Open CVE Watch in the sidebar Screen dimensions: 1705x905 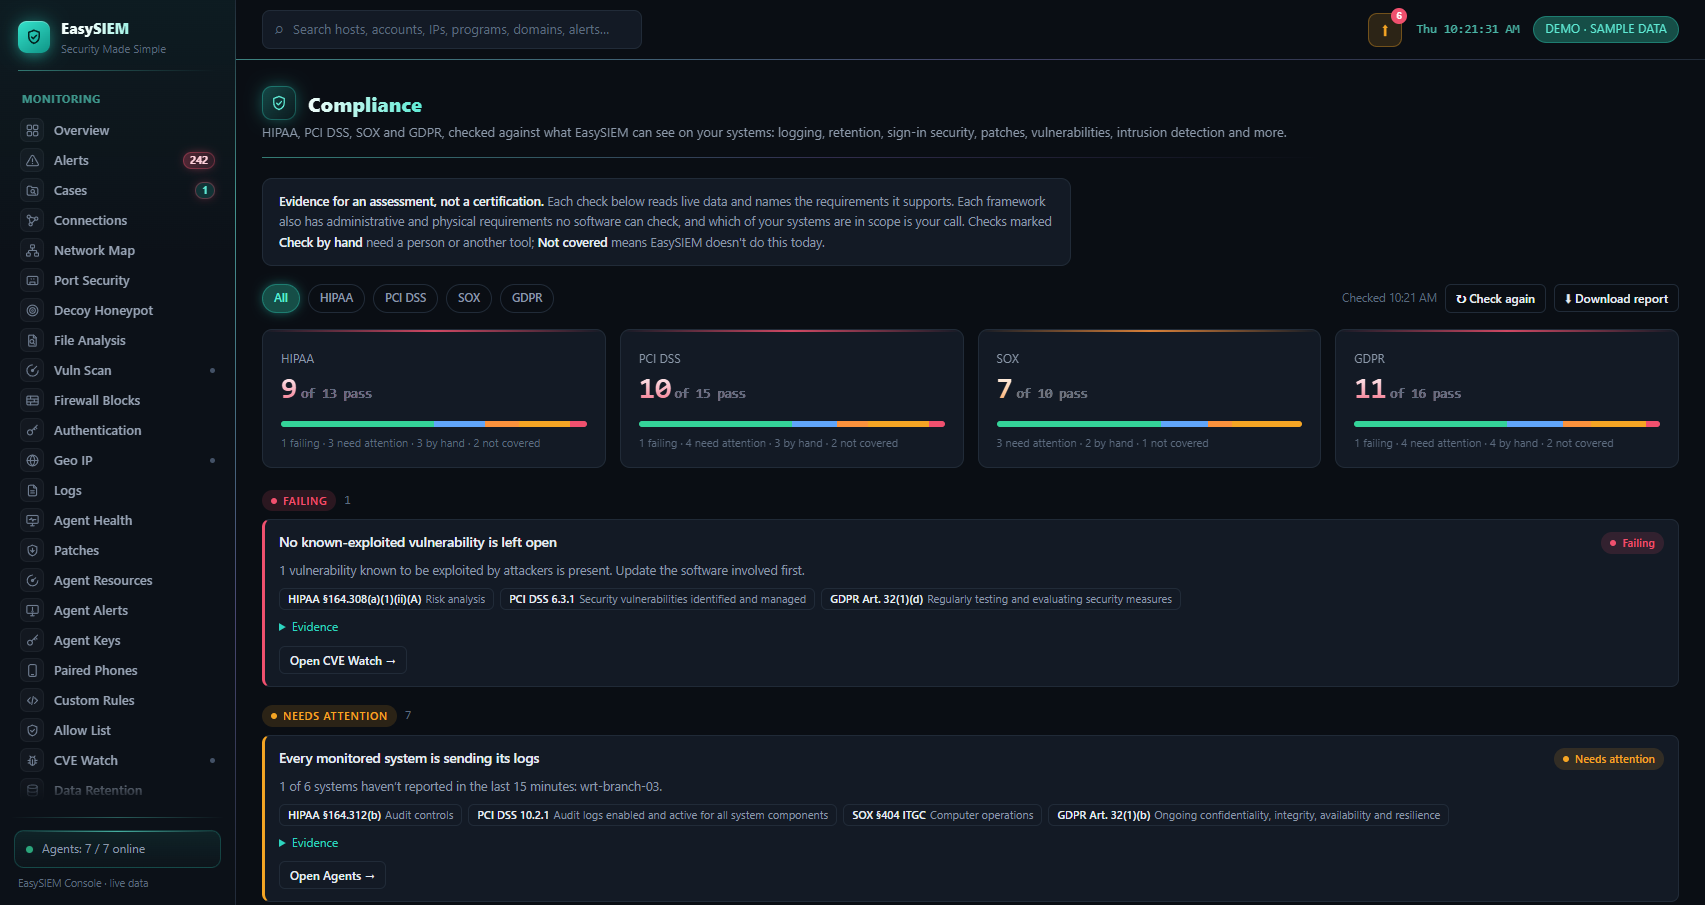click(x=118, y=761)
